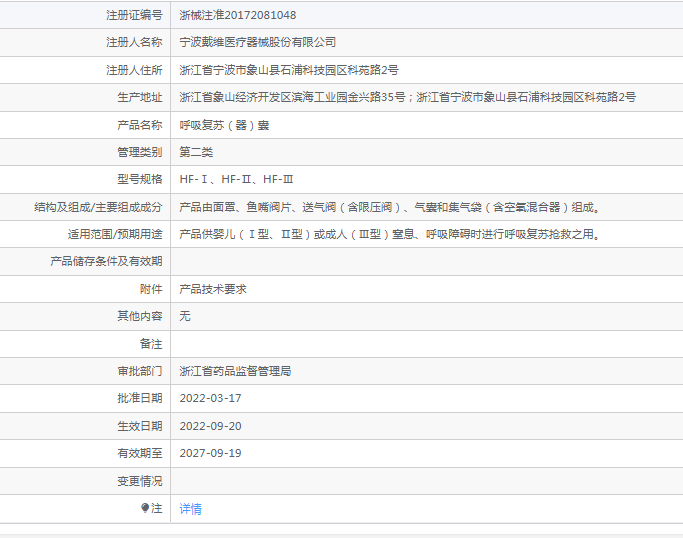Click the 注册人住所 label
683x538 pixels.
(x=134, y=70)
